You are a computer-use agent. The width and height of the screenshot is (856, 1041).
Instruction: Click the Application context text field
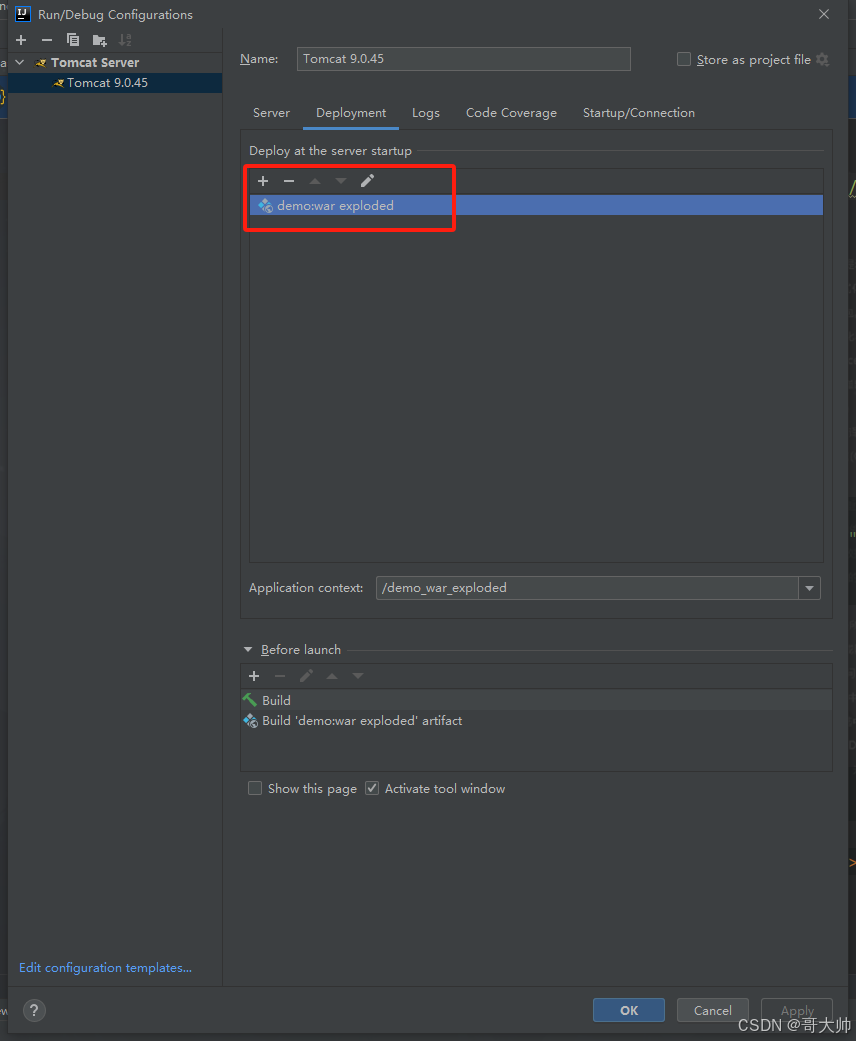(x=587, y=588)
